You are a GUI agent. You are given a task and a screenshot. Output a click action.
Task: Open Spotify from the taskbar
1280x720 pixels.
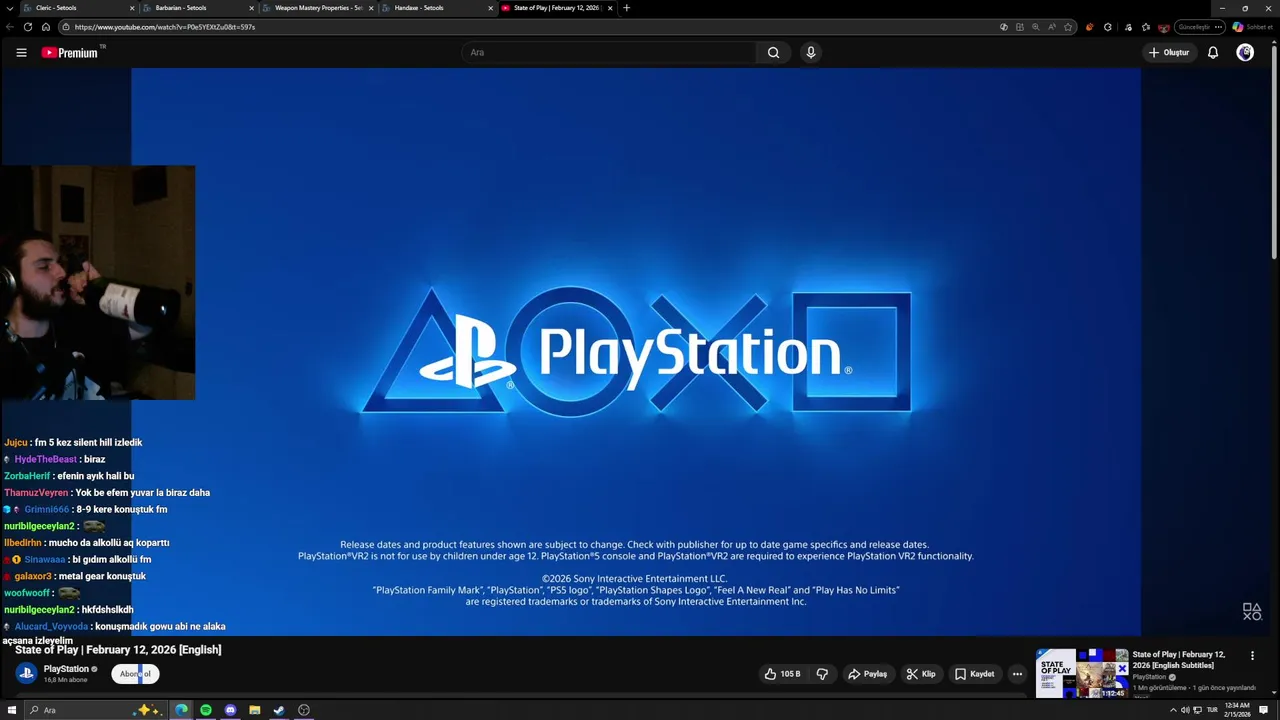pos(206,710)
